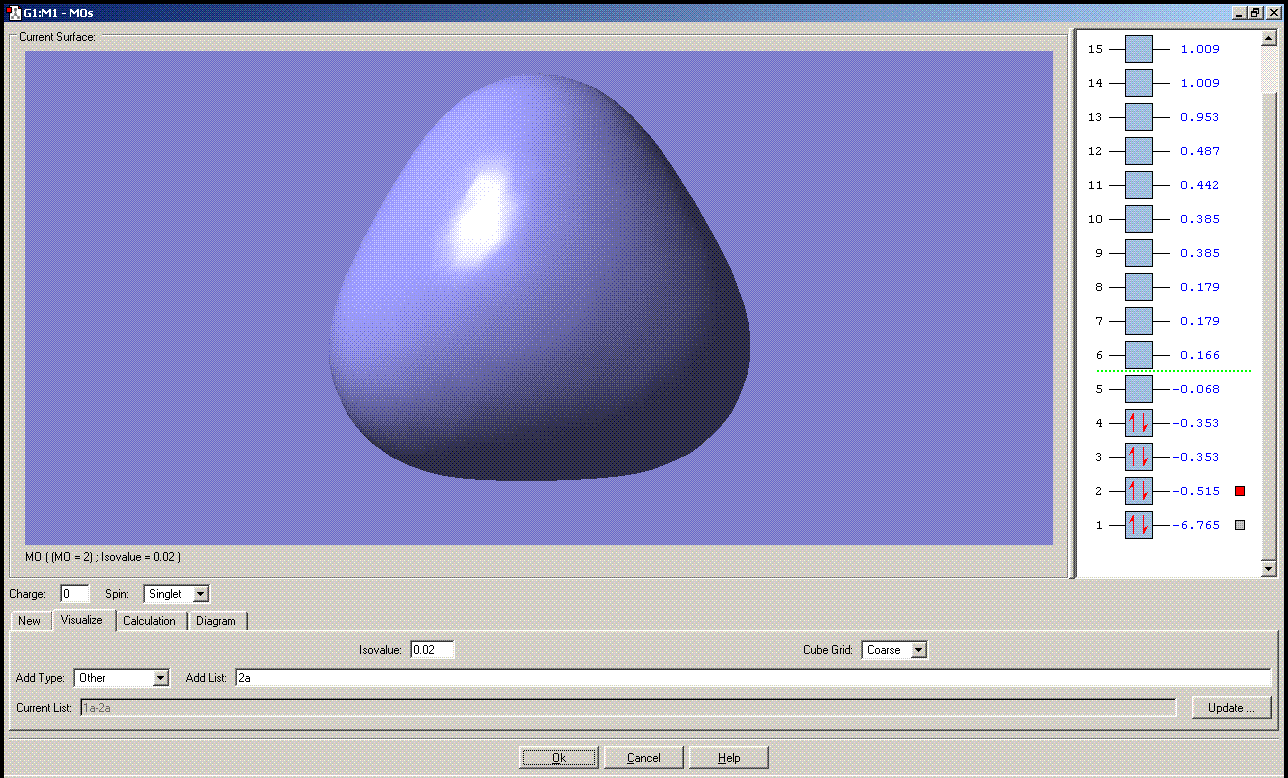Select the orbital 9 occupancy box
Screen dimensions: 1288x778
tap(1139, 253)
